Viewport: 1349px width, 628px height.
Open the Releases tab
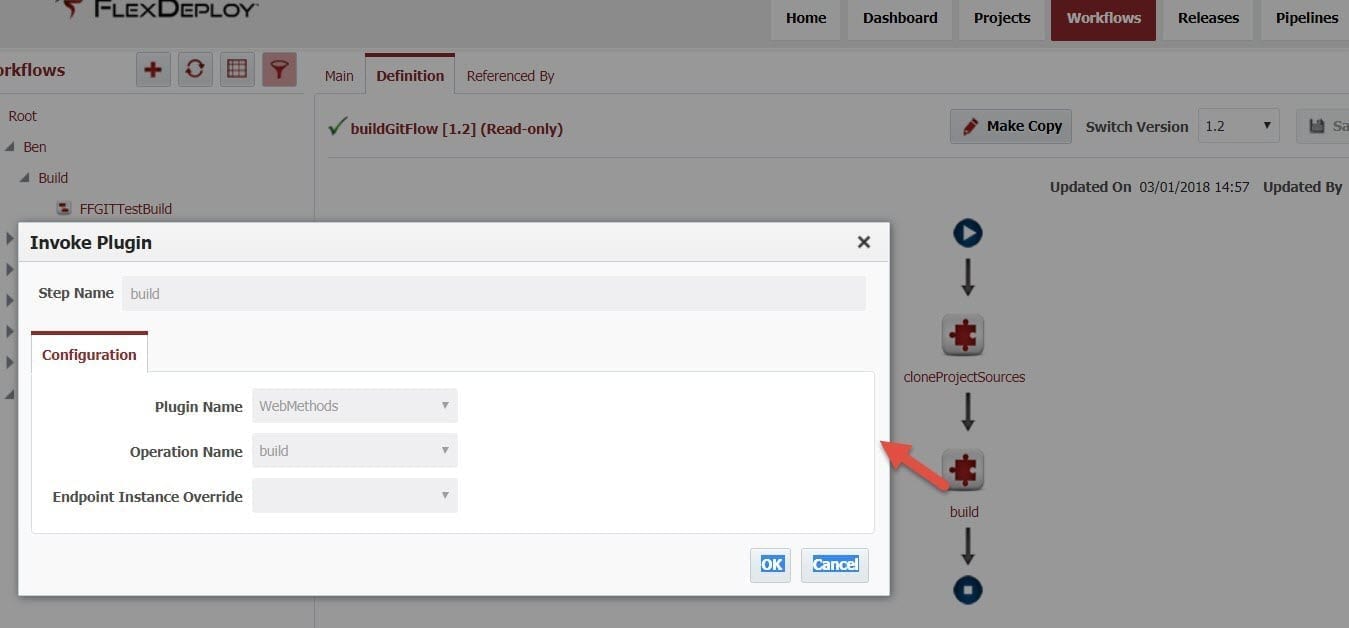tap(1208, 19)
